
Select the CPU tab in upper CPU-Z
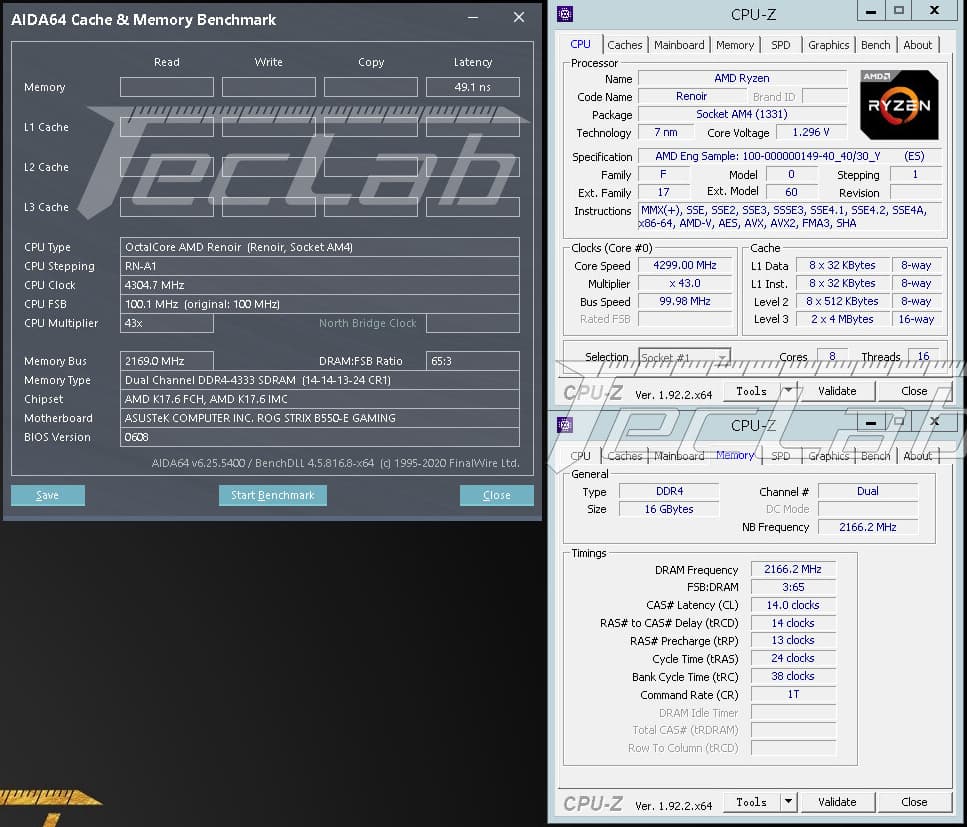click(x=580, y=44)
